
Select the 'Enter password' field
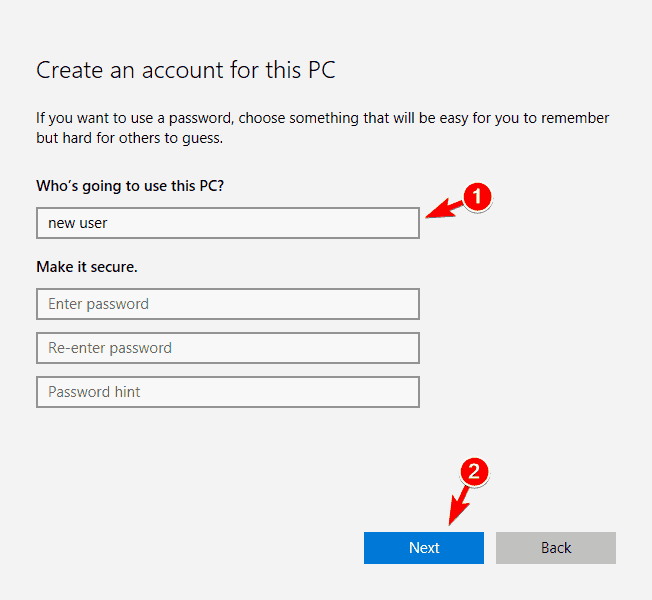(x=228, y=304)
